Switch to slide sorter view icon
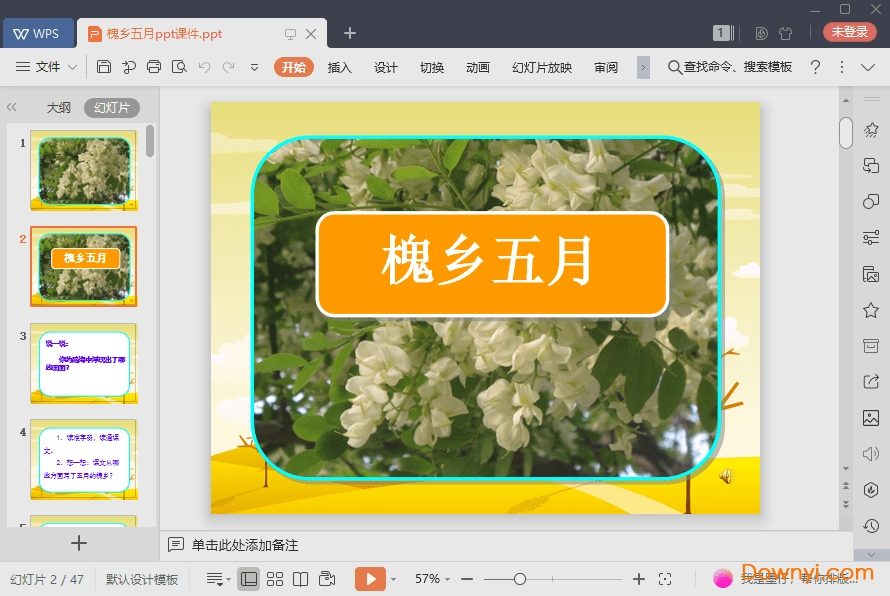This screenshot has height=596, width=890. [x=275, y=578]
